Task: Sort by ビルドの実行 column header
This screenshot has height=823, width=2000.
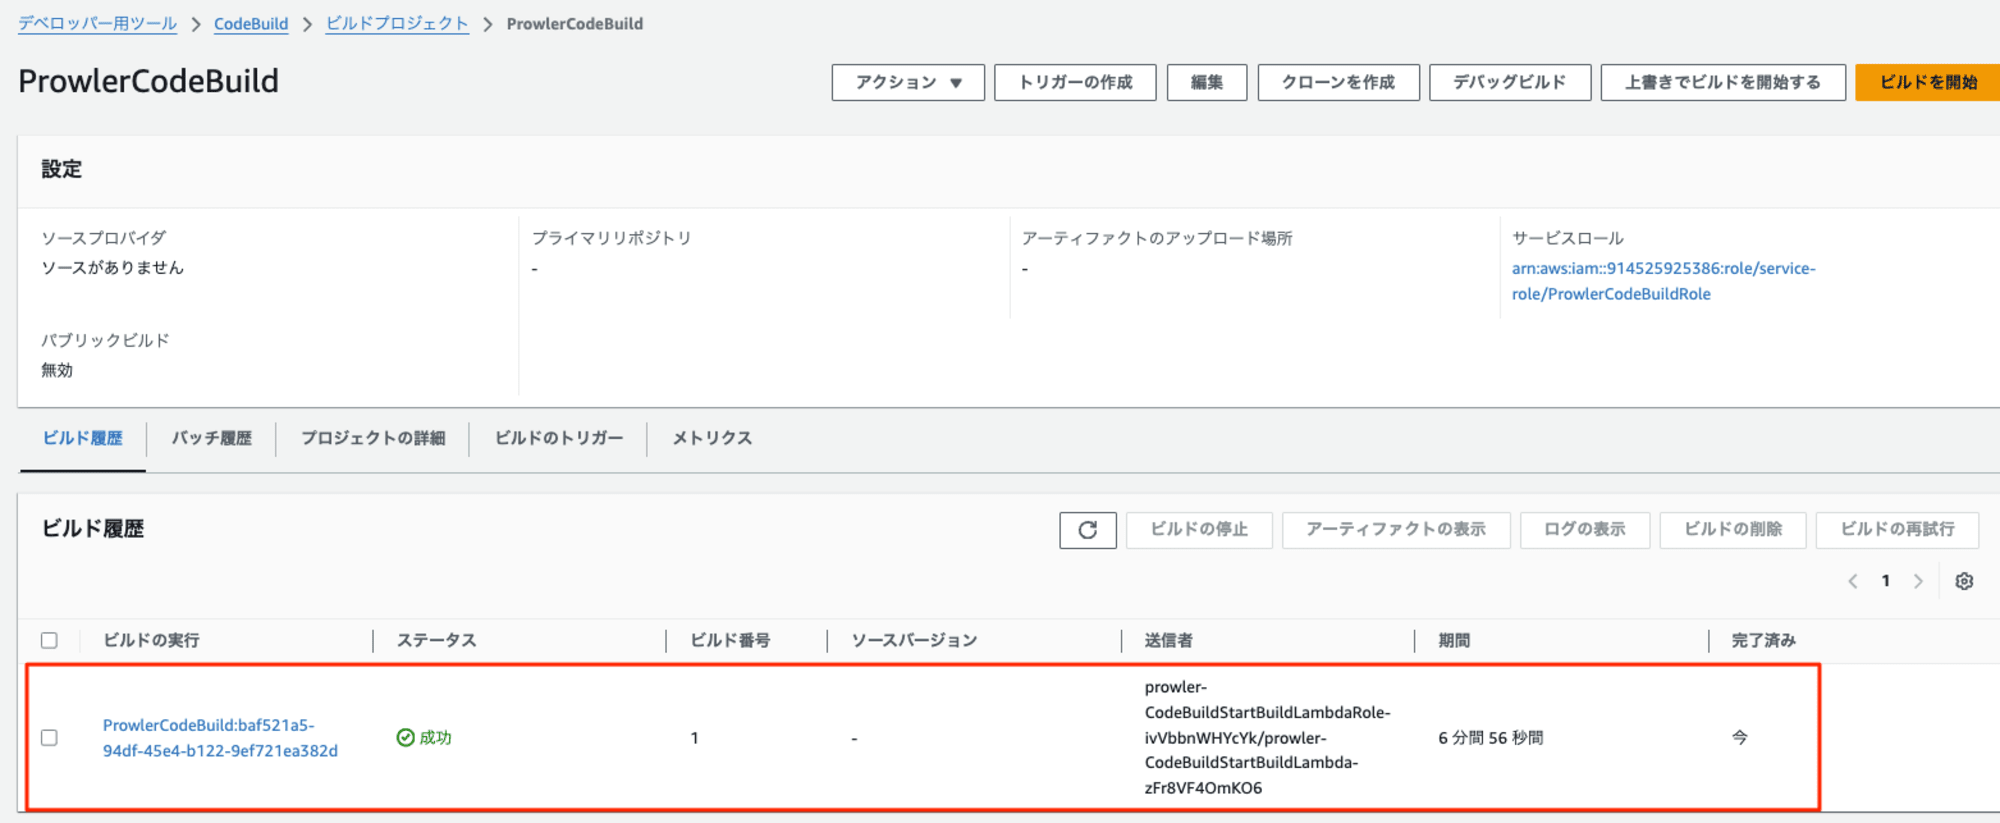Action: coord(151,640)
